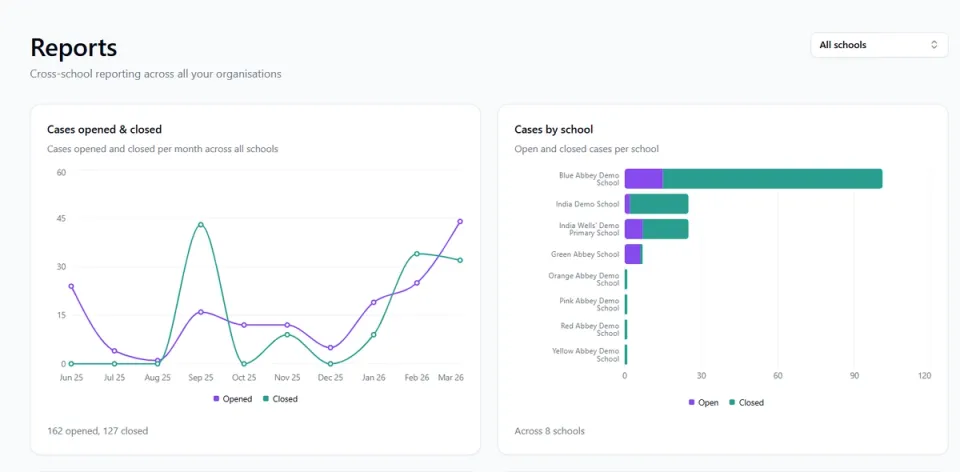Click the Jun 25 Opened data point

(72, 286)
